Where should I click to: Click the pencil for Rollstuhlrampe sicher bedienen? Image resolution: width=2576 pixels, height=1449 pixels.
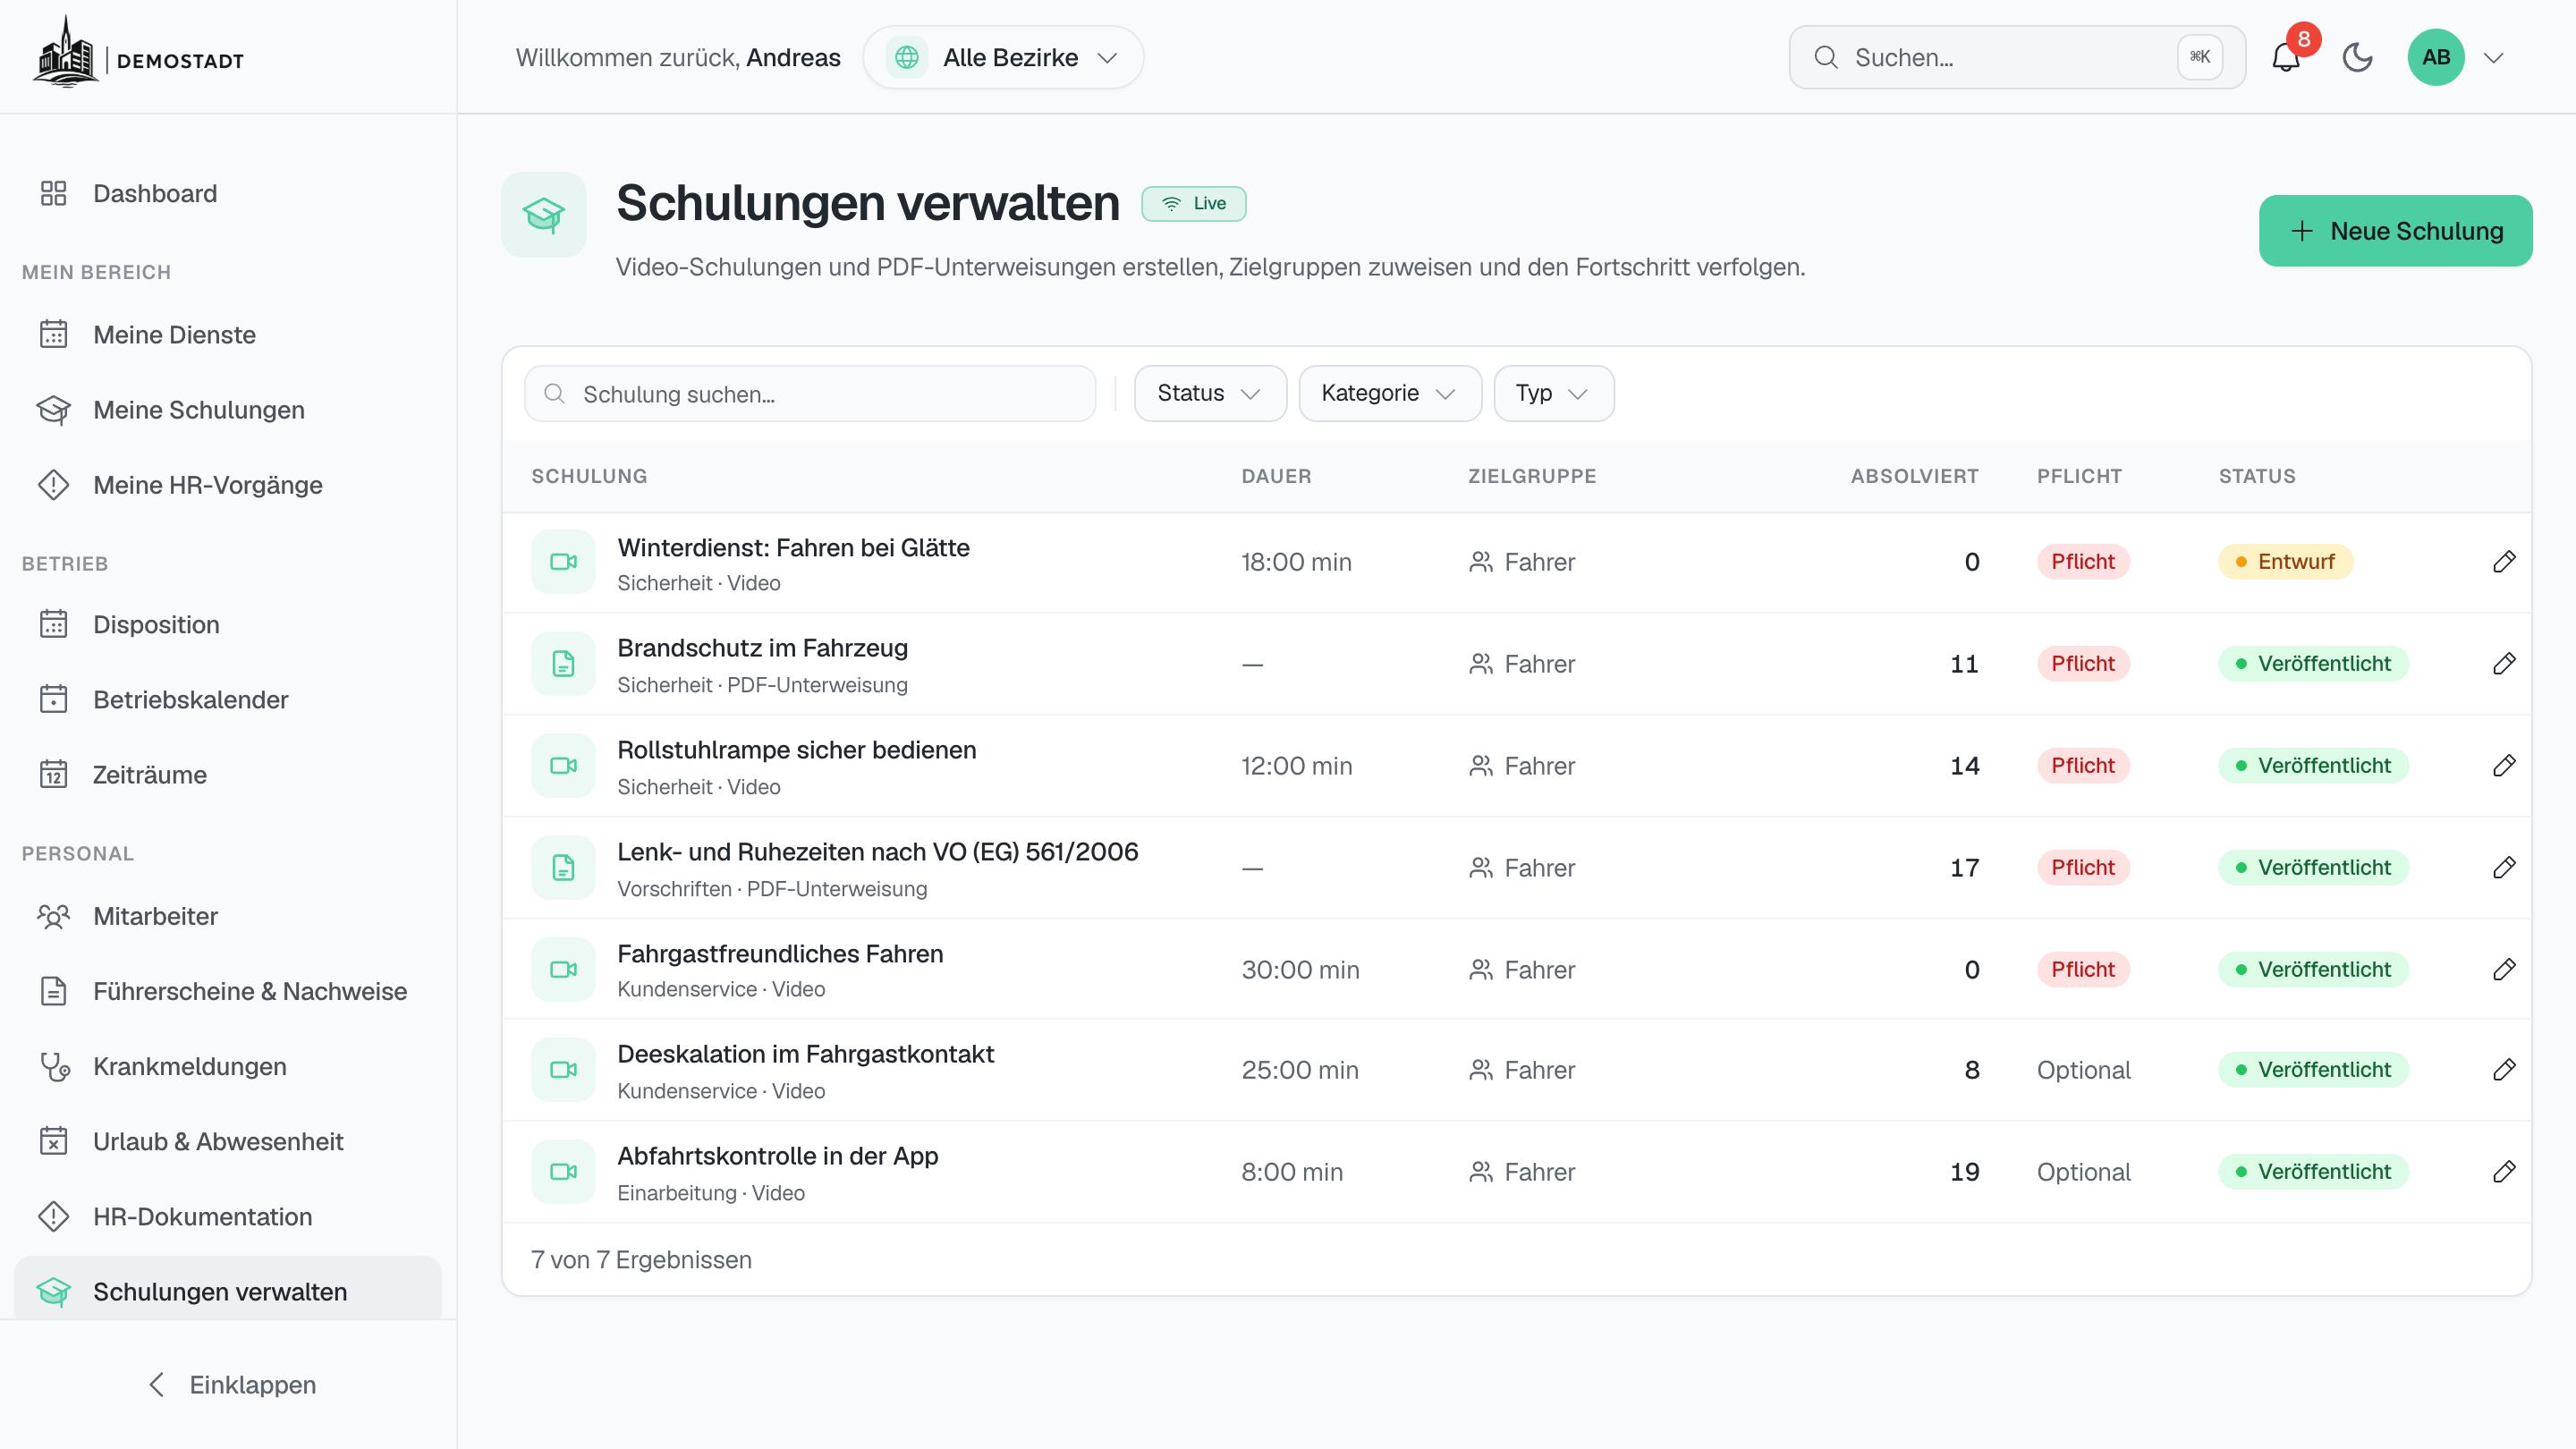(x=2504, y=766)
